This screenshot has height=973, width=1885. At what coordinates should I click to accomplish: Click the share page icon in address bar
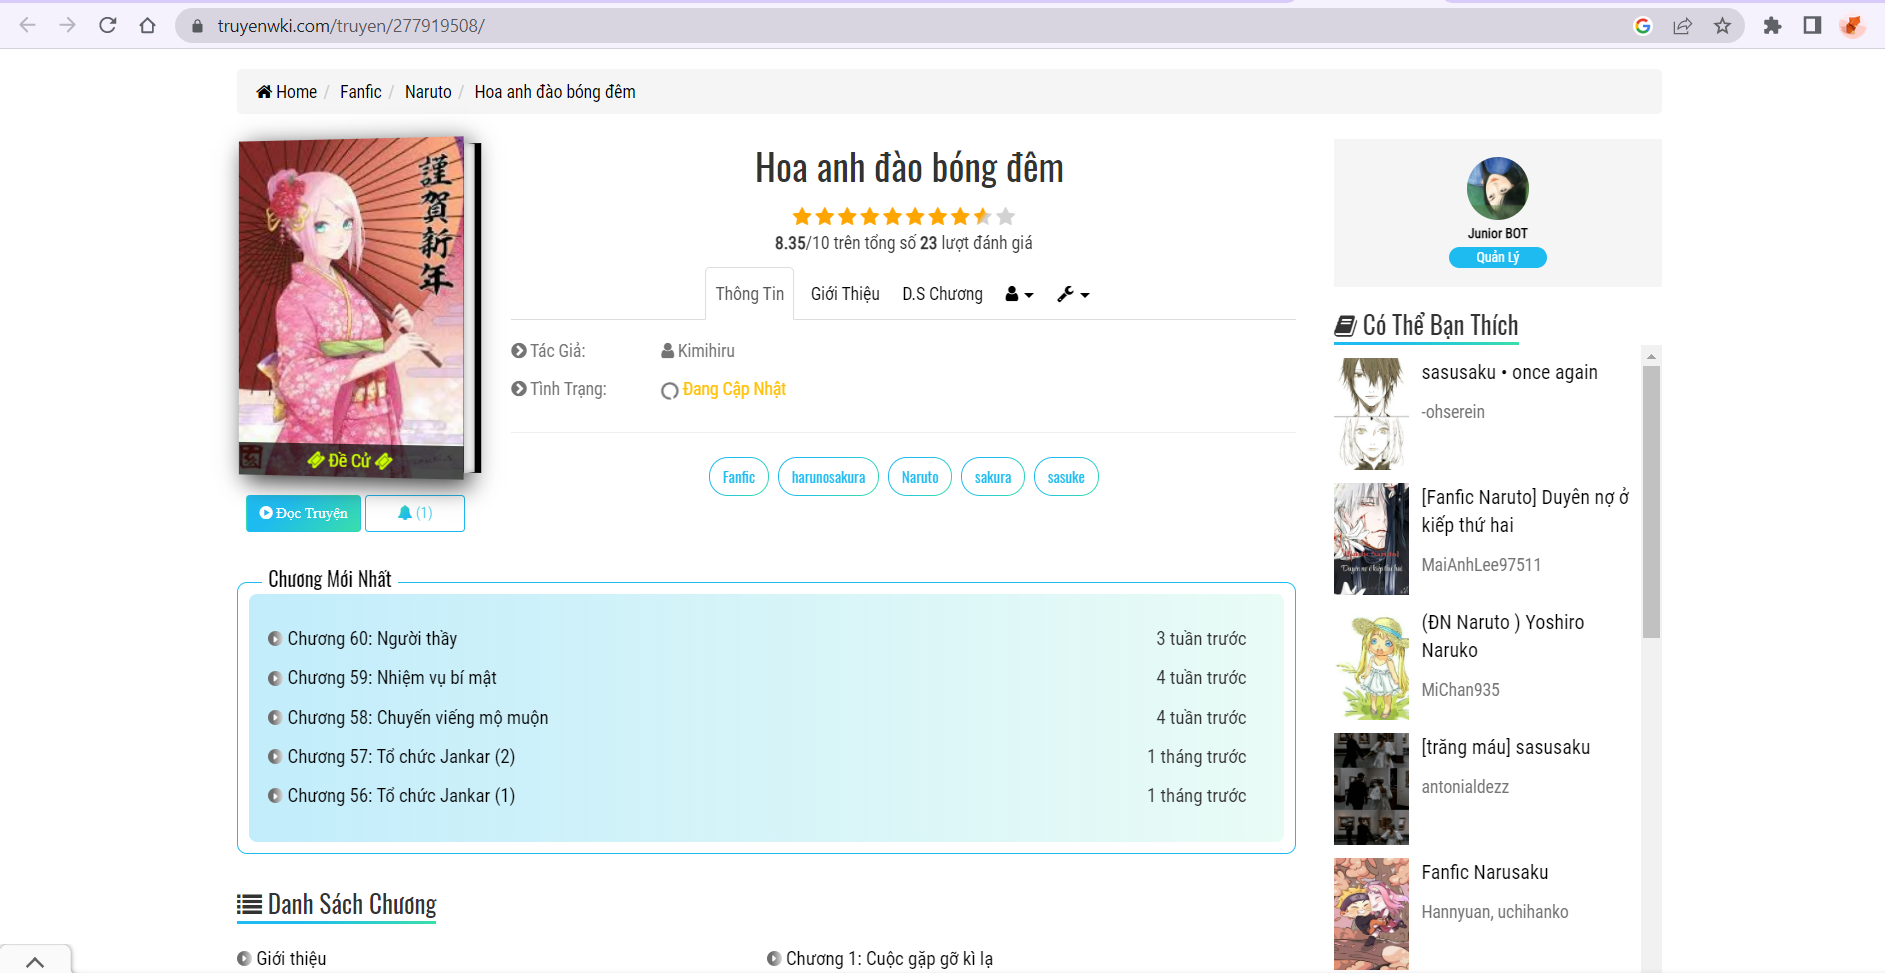pos(1682,26)
